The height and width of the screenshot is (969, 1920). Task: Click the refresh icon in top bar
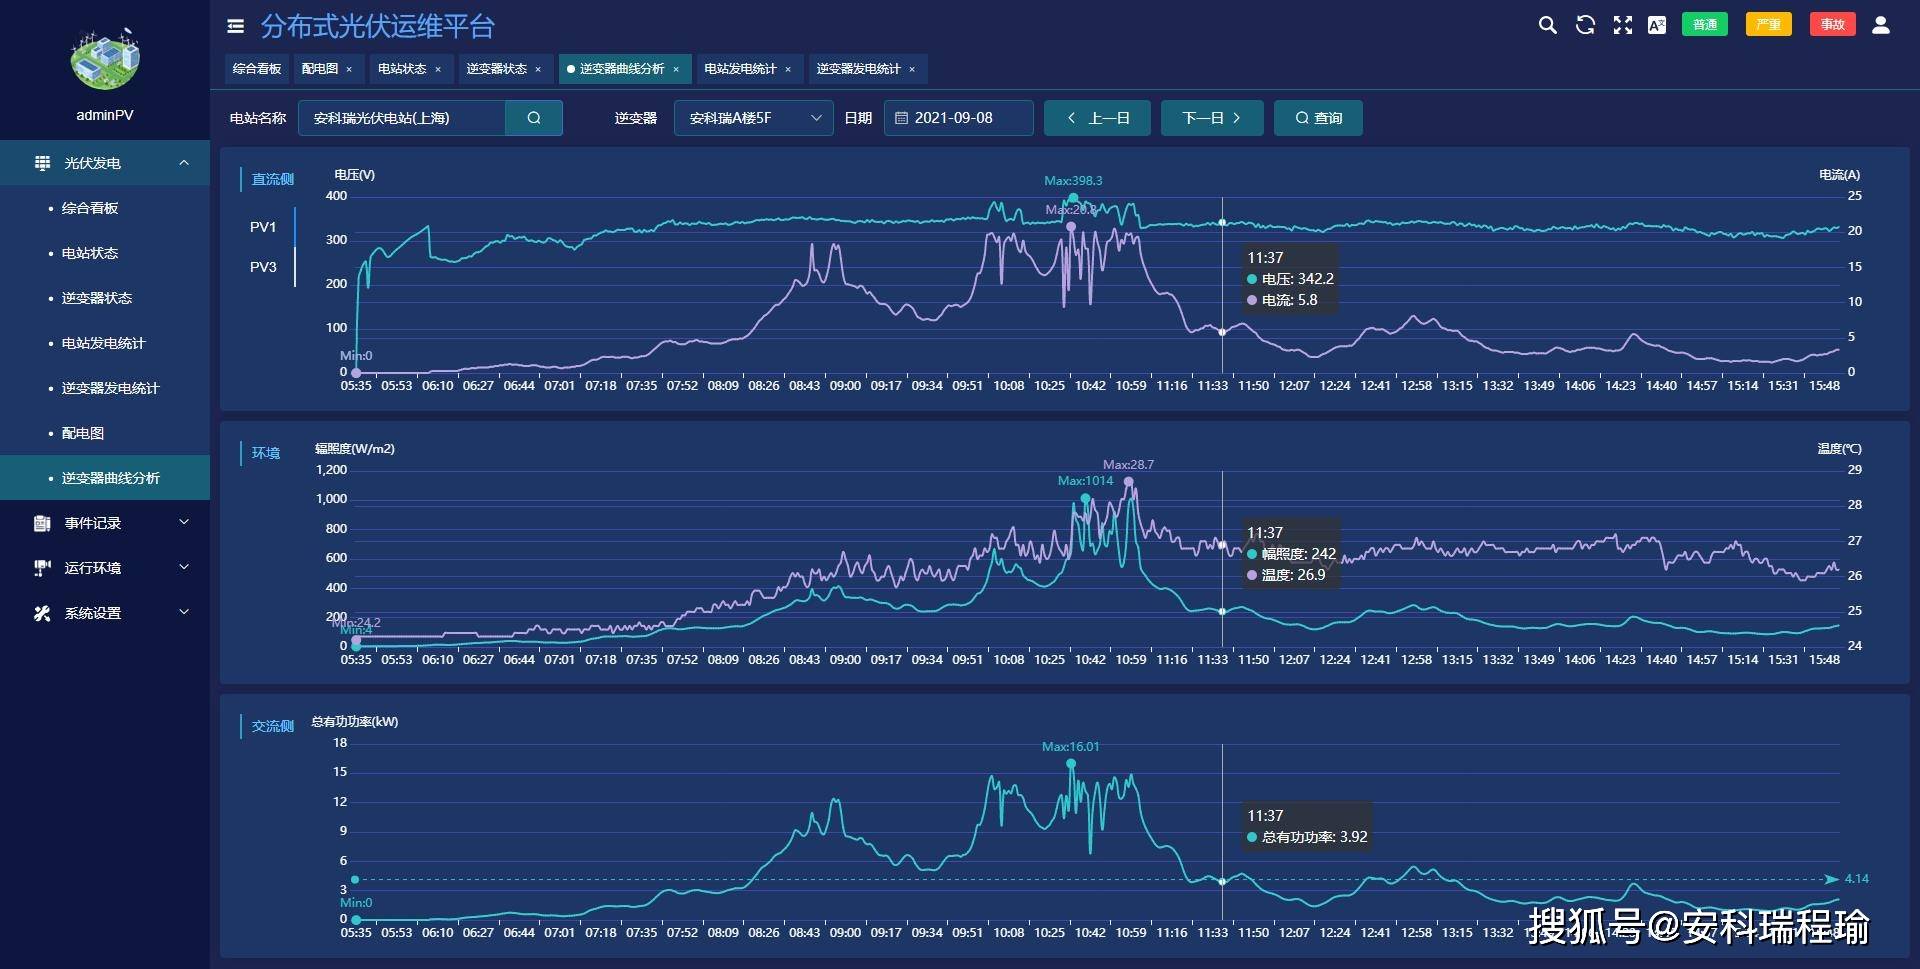click(x=1585, y=25)
